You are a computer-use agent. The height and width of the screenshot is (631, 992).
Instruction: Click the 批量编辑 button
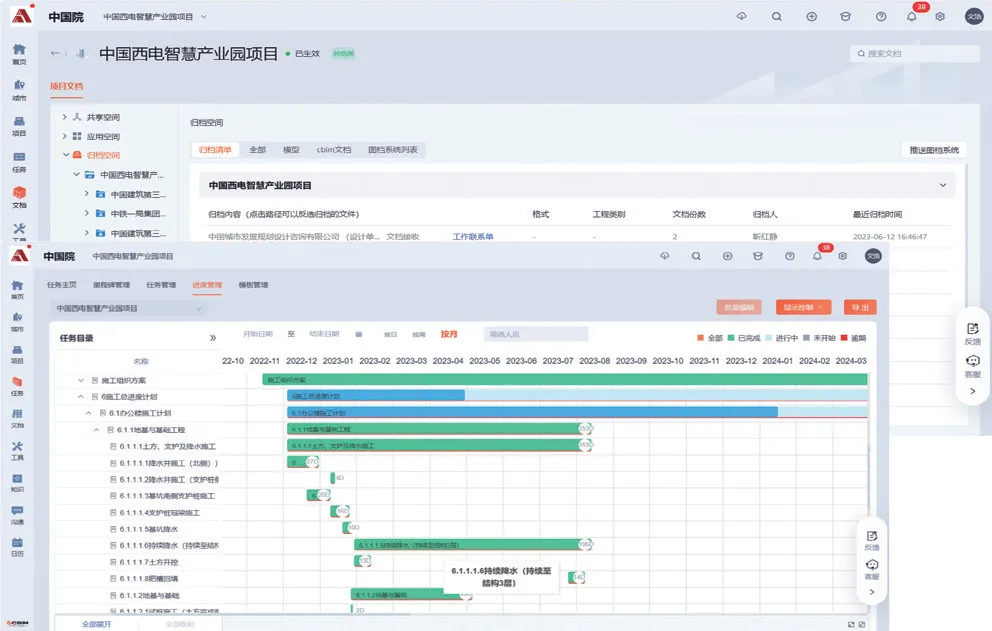click(x=739, y=308)
